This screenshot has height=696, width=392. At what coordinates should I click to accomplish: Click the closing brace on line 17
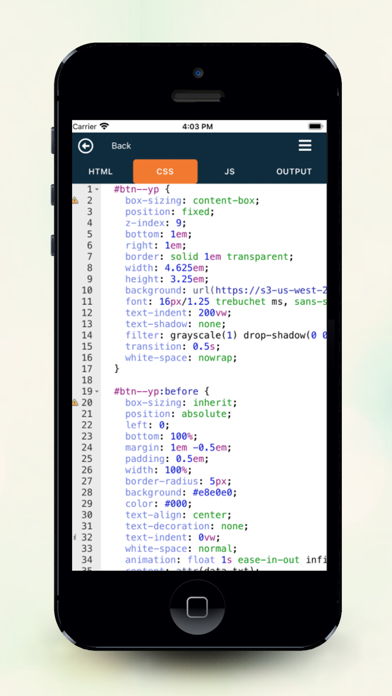[117, 369]
